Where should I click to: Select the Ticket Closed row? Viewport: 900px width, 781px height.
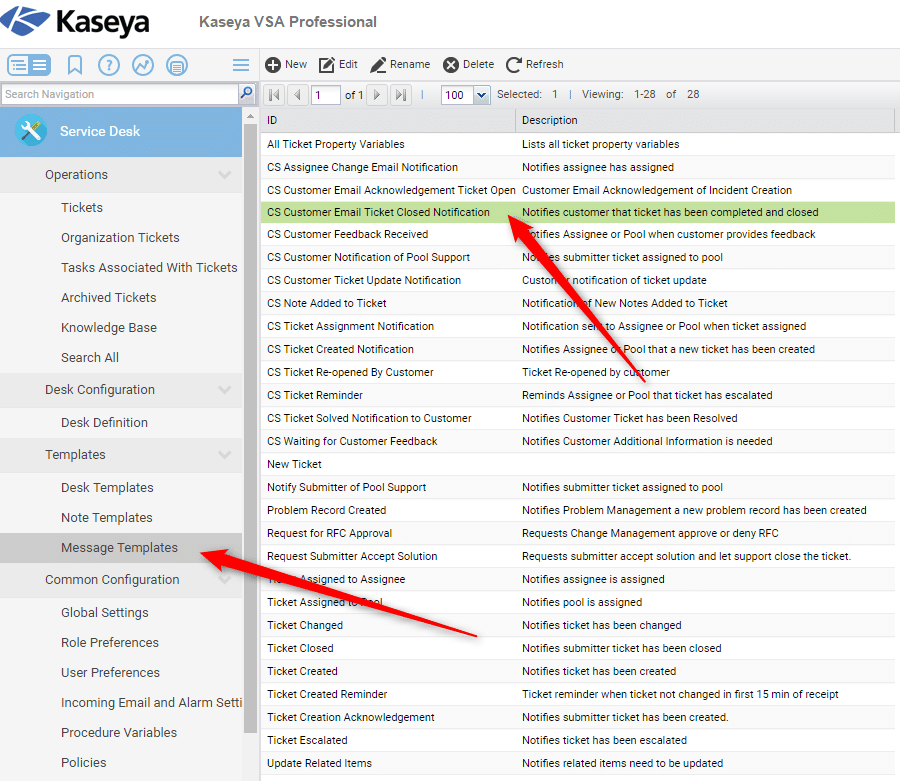[x=578, y=648]
